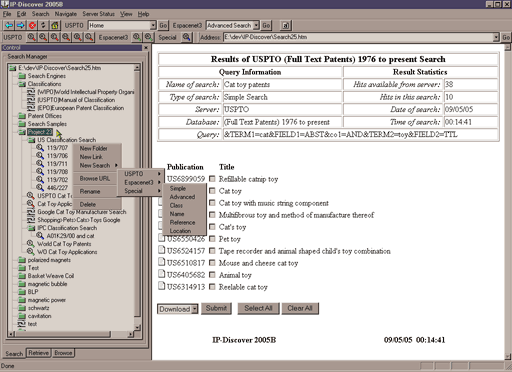
Task: Open the Navigate menu
Action: pos(66,14)
